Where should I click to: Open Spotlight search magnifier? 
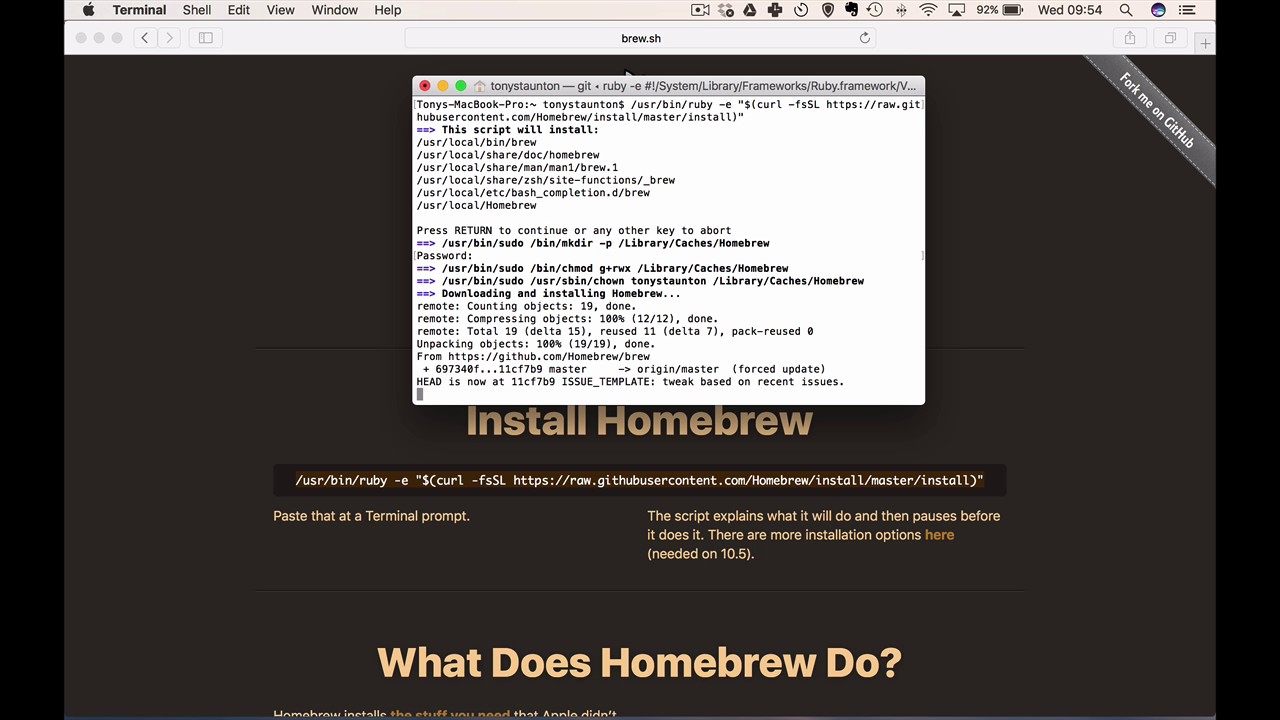[1126, 10]
